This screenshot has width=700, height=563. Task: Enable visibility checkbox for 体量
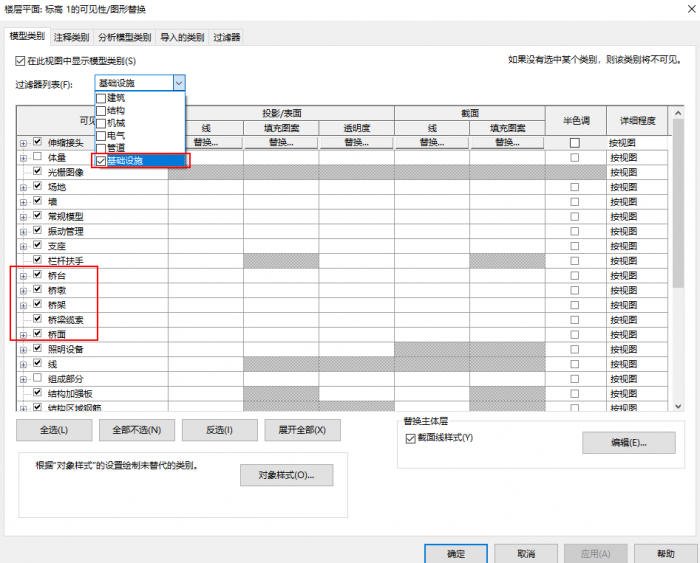[38, 157]
